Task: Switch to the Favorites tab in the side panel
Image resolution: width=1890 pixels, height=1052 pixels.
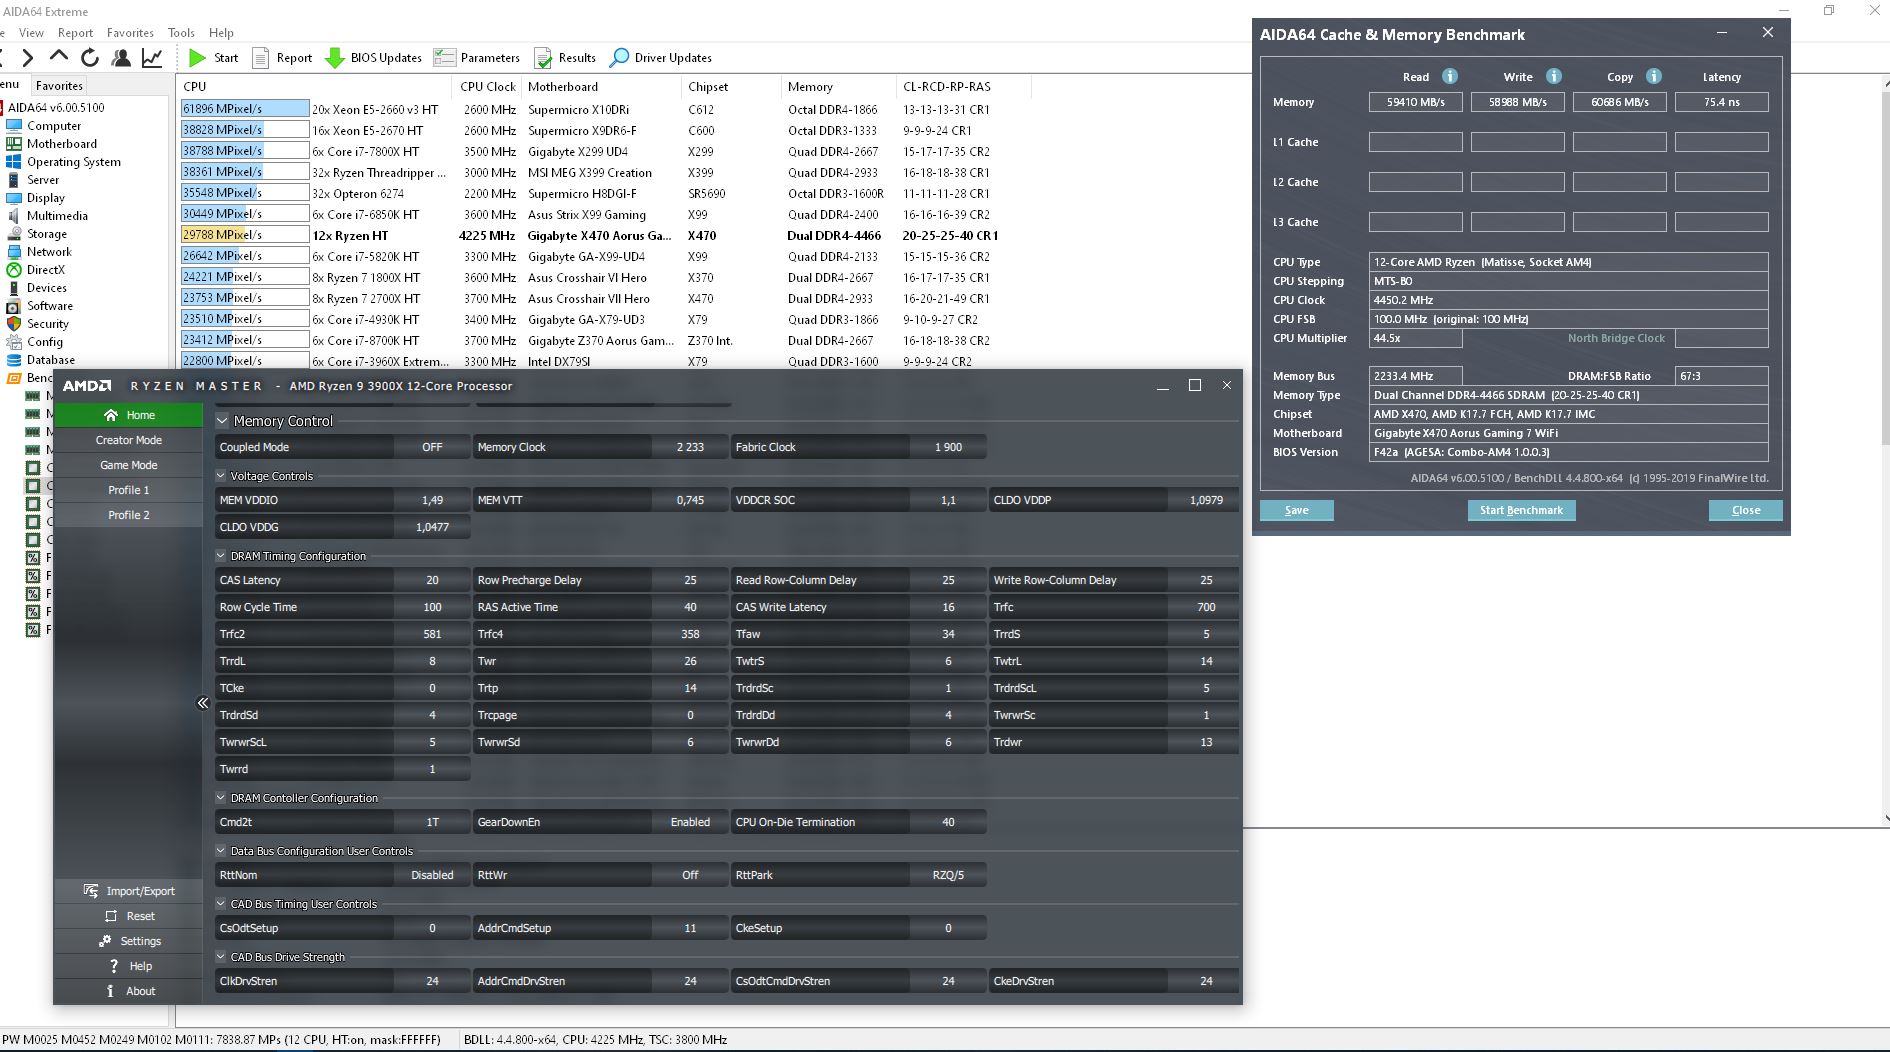Action: point(59,86)
